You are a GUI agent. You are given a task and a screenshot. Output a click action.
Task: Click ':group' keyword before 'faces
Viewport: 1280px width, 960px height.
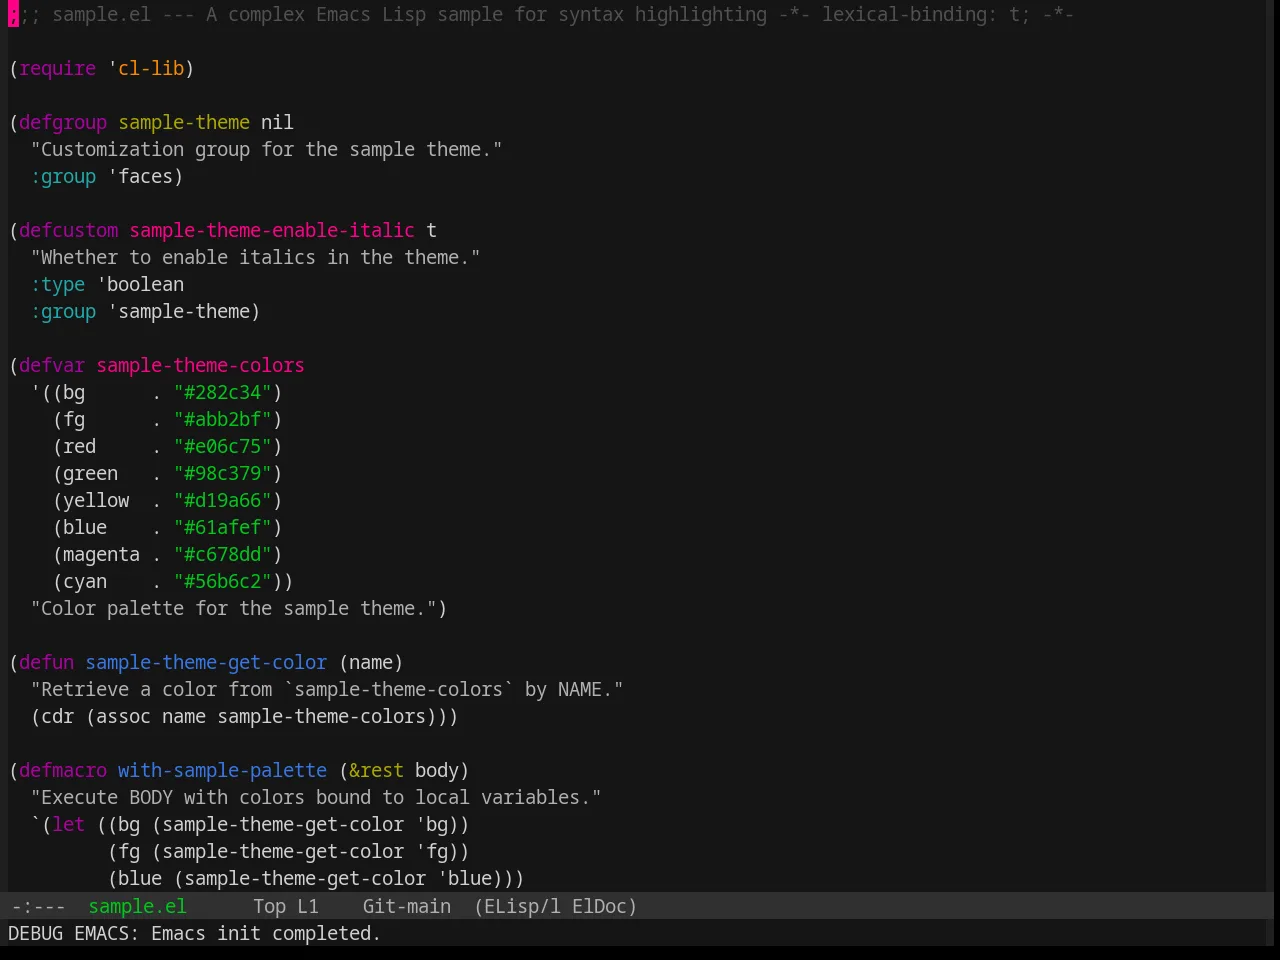click(63, 176)
